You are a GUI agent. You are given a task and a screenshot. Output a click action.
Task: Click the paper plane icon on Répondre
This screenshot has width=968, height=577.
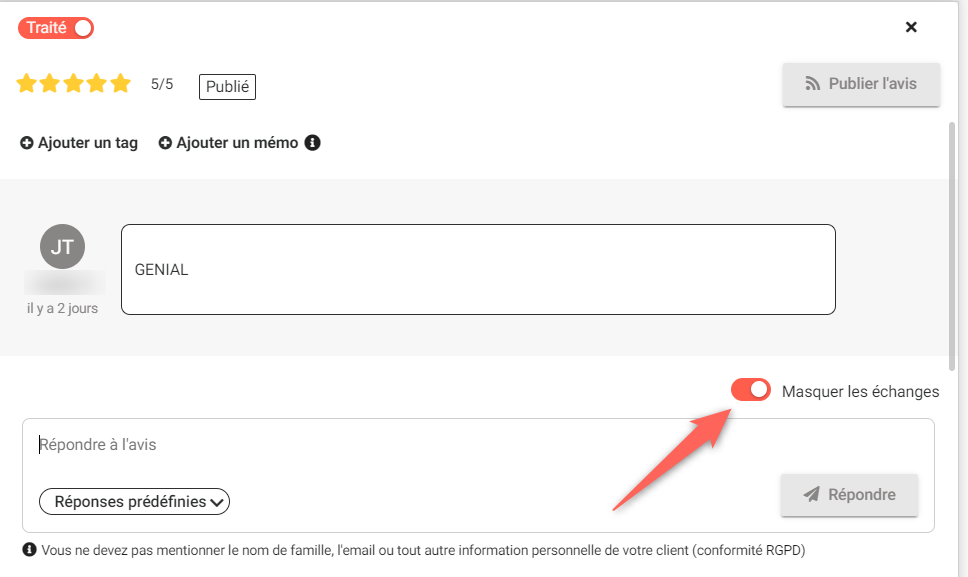coord(811,494)
